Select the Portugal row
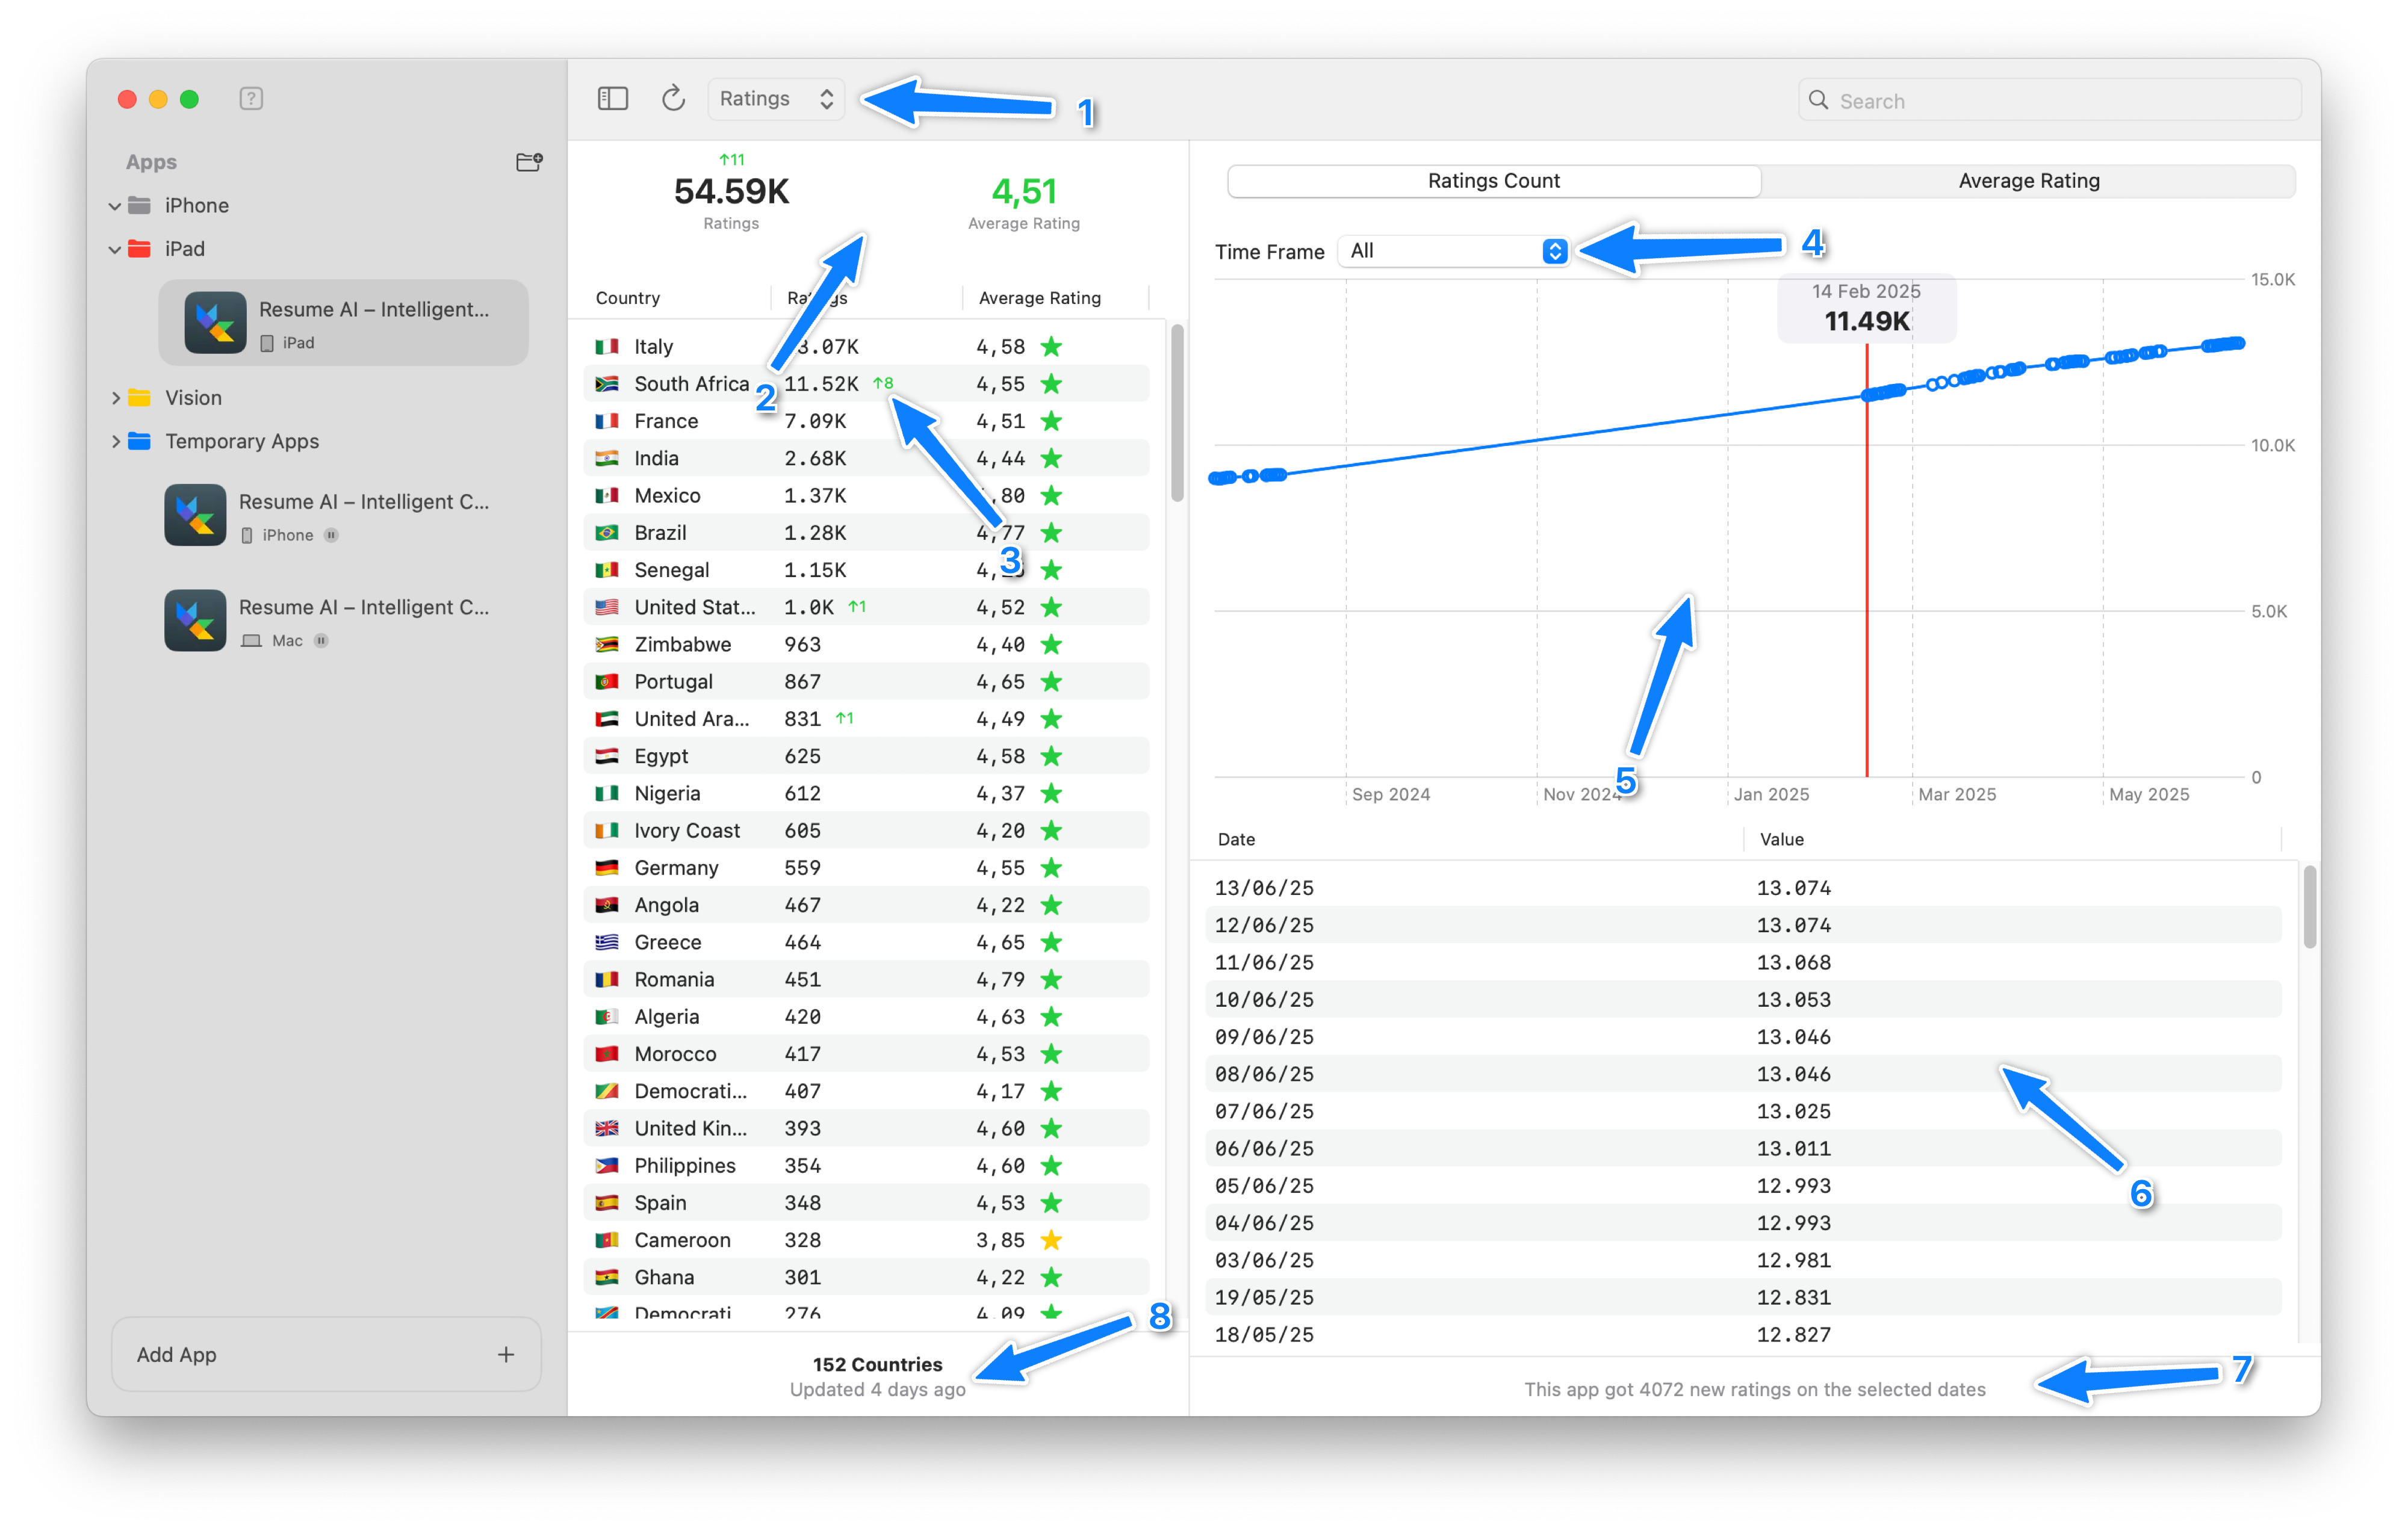Screen dimensions: 2408x1531 point(866,682)
